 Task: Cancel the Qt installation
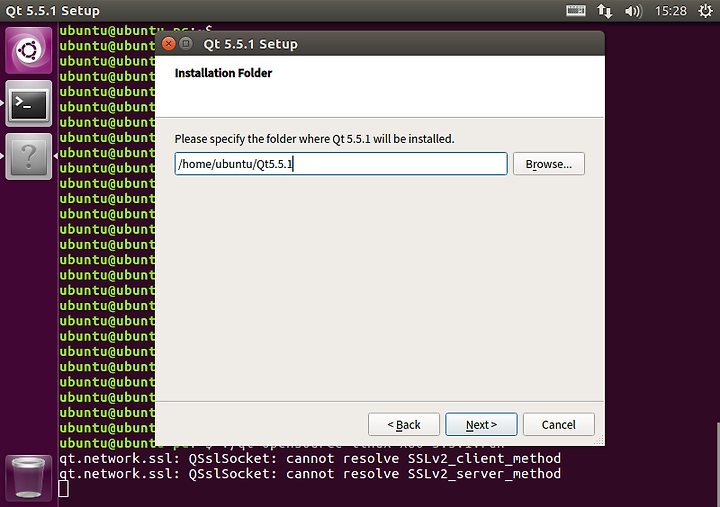pyautogui.click(x=558, y=424)
